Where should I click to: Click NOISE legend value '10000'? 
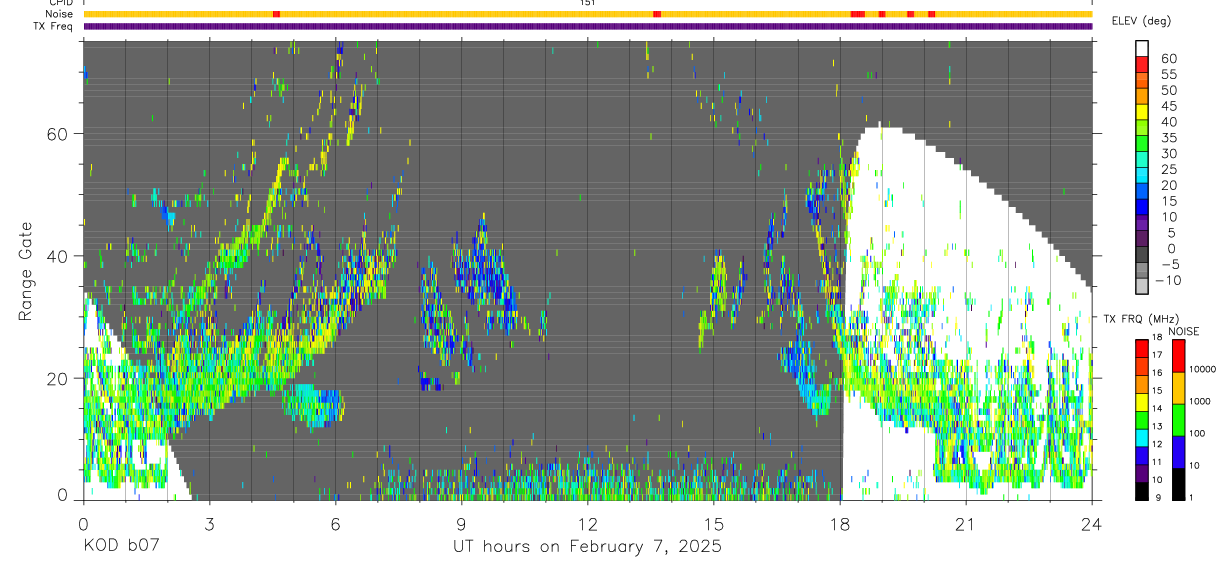(1203, 370)
